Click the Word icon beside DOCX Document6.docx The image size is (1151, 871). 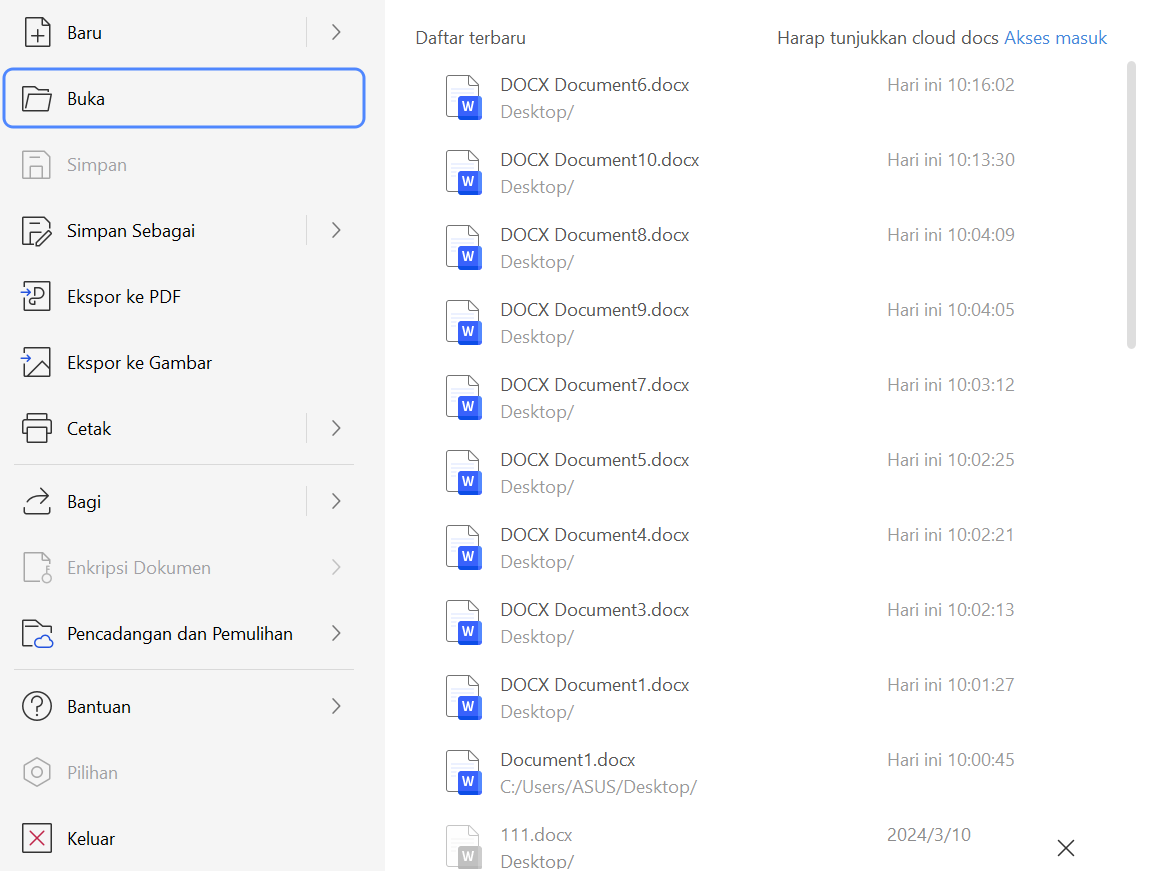[x=463, y=97]
